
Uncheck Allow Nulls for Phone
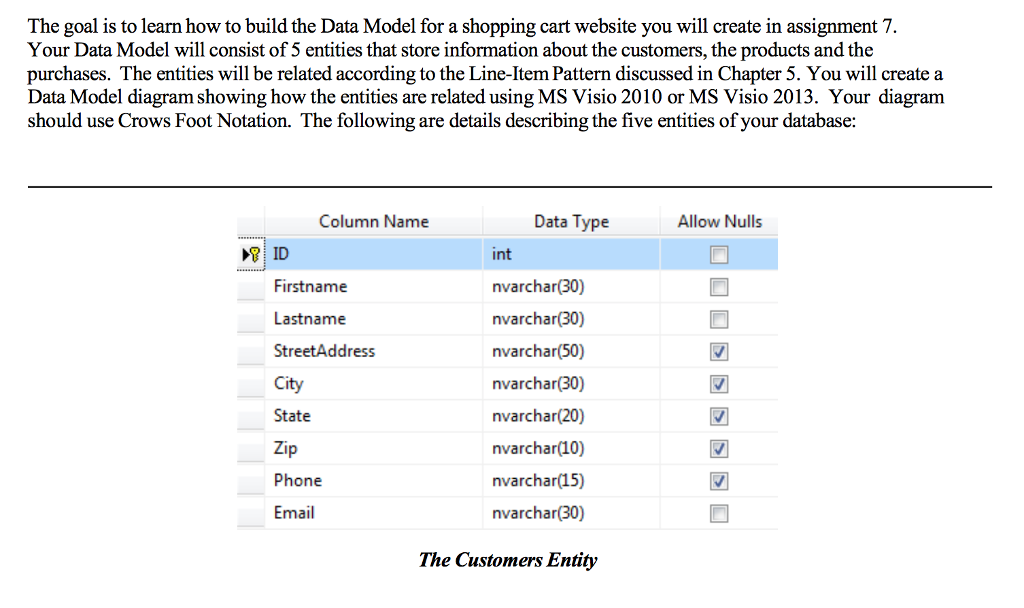point(719,481)
